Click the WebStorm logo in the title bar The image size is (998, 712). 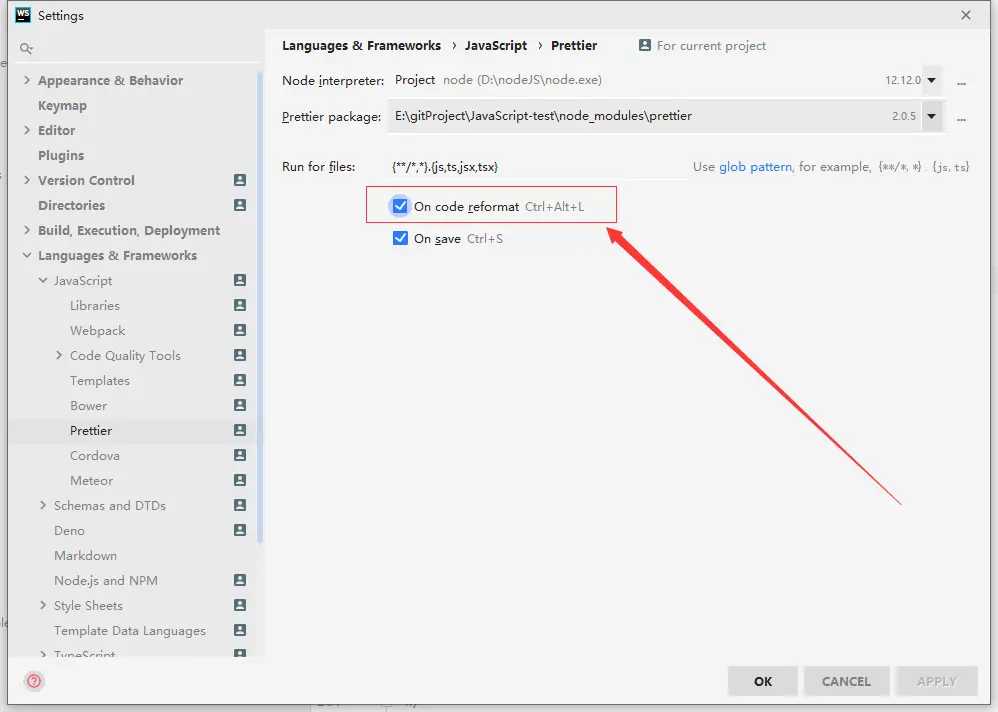click(23, 15)
